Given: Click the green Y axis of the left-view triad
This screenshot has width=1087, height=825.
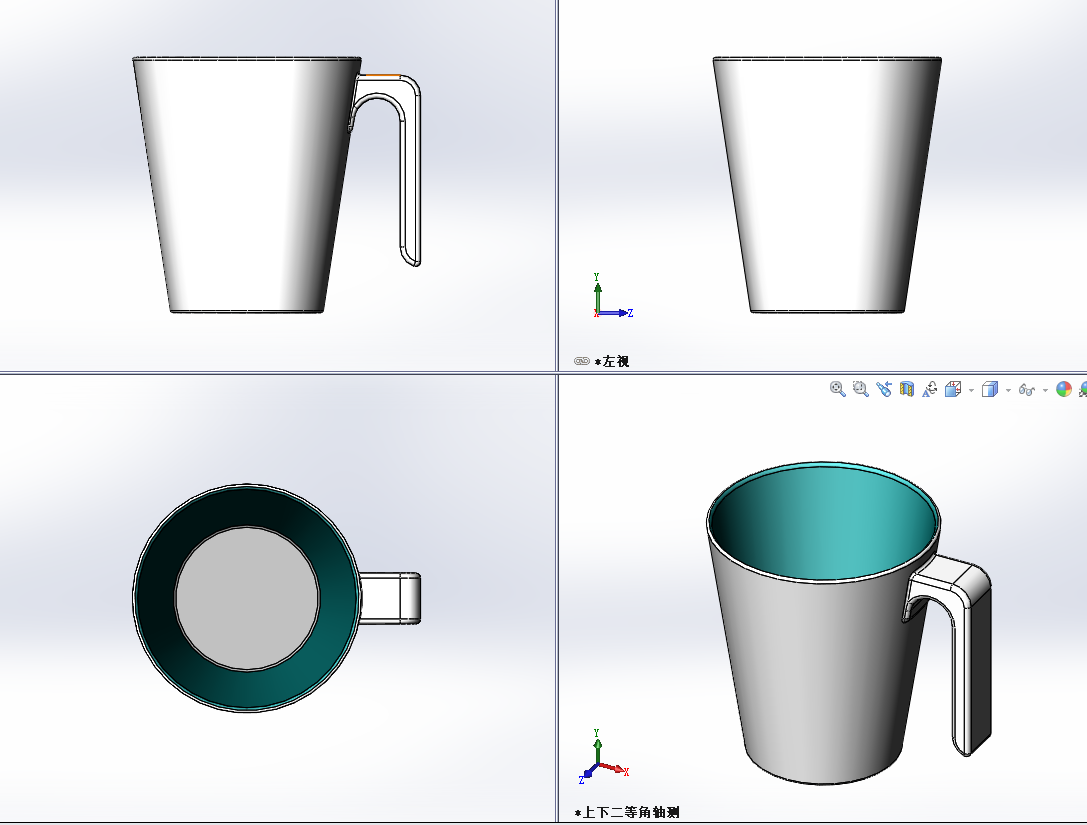Looking at the screenshot, I should [x=597, y=294].
